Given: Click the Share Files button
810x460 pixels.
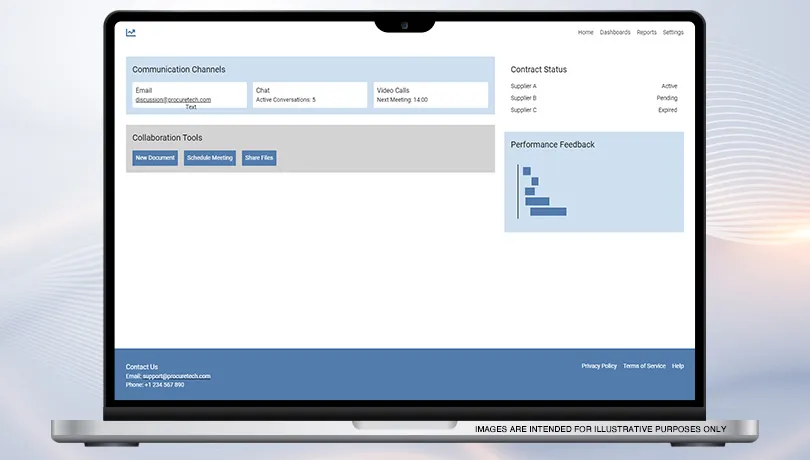Looking at the screenshot, I should pos(259,158).
